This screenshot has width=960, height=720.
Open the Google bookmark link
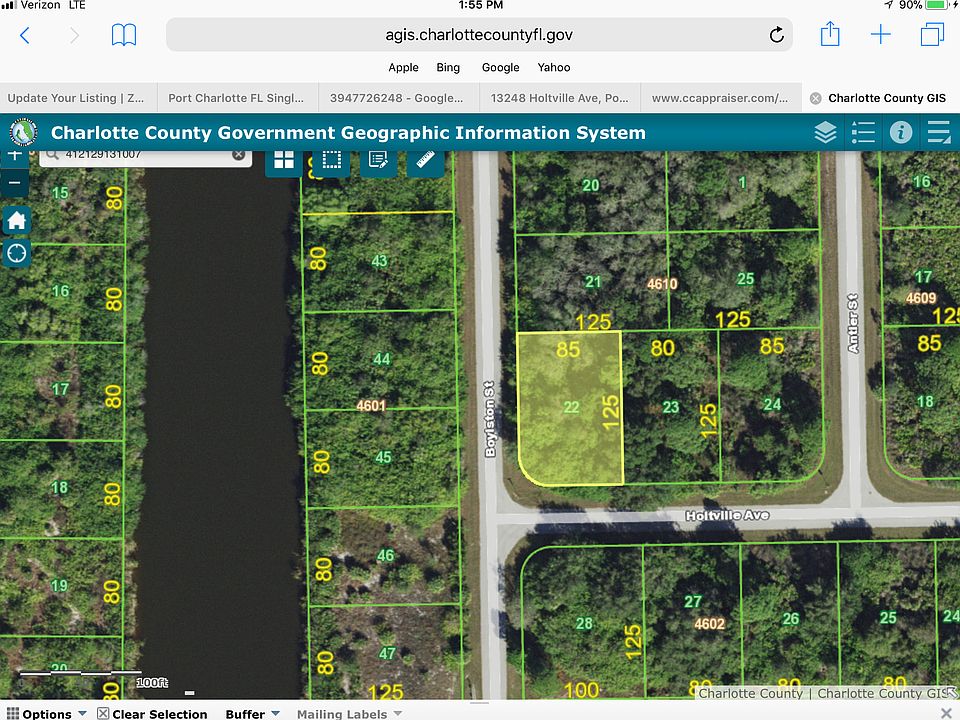coord(500,67)
